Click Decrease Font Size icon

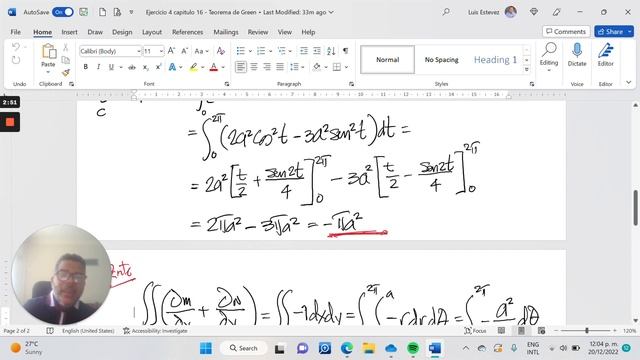pos(184,51)
